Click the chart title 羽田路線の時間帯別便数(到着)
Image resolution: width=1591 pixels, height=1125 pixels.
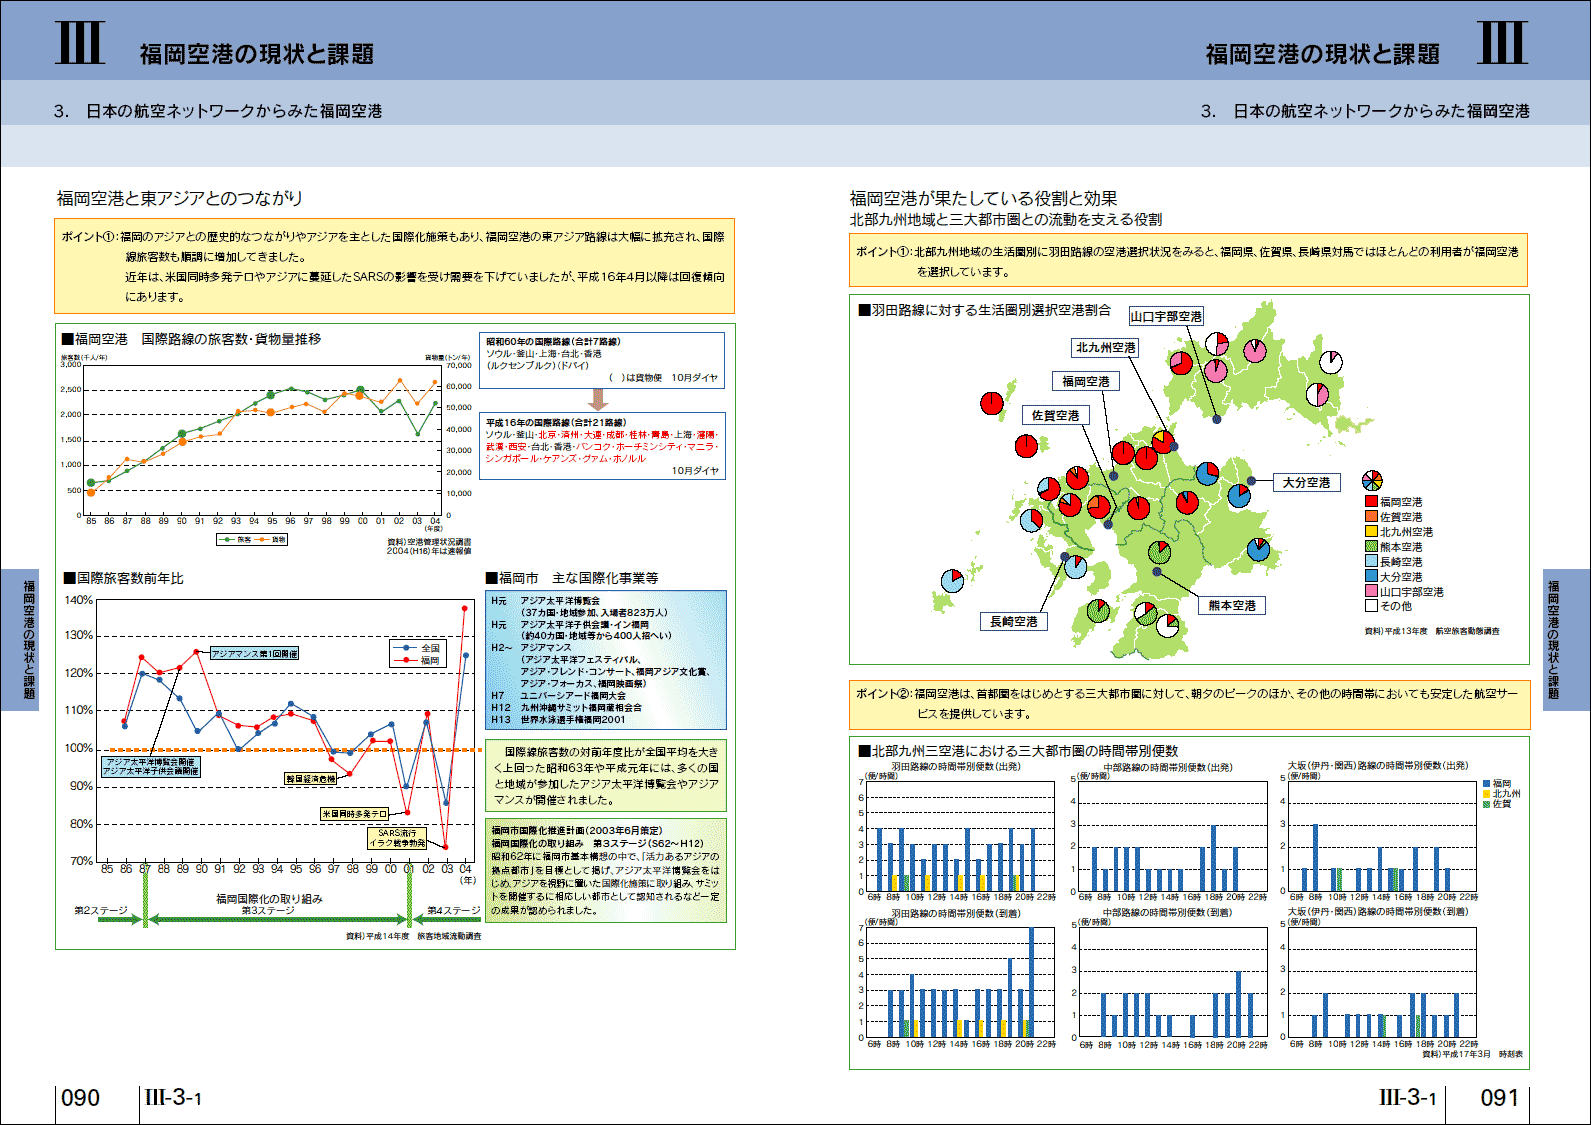pyautogui.click(x=956, y=913)
